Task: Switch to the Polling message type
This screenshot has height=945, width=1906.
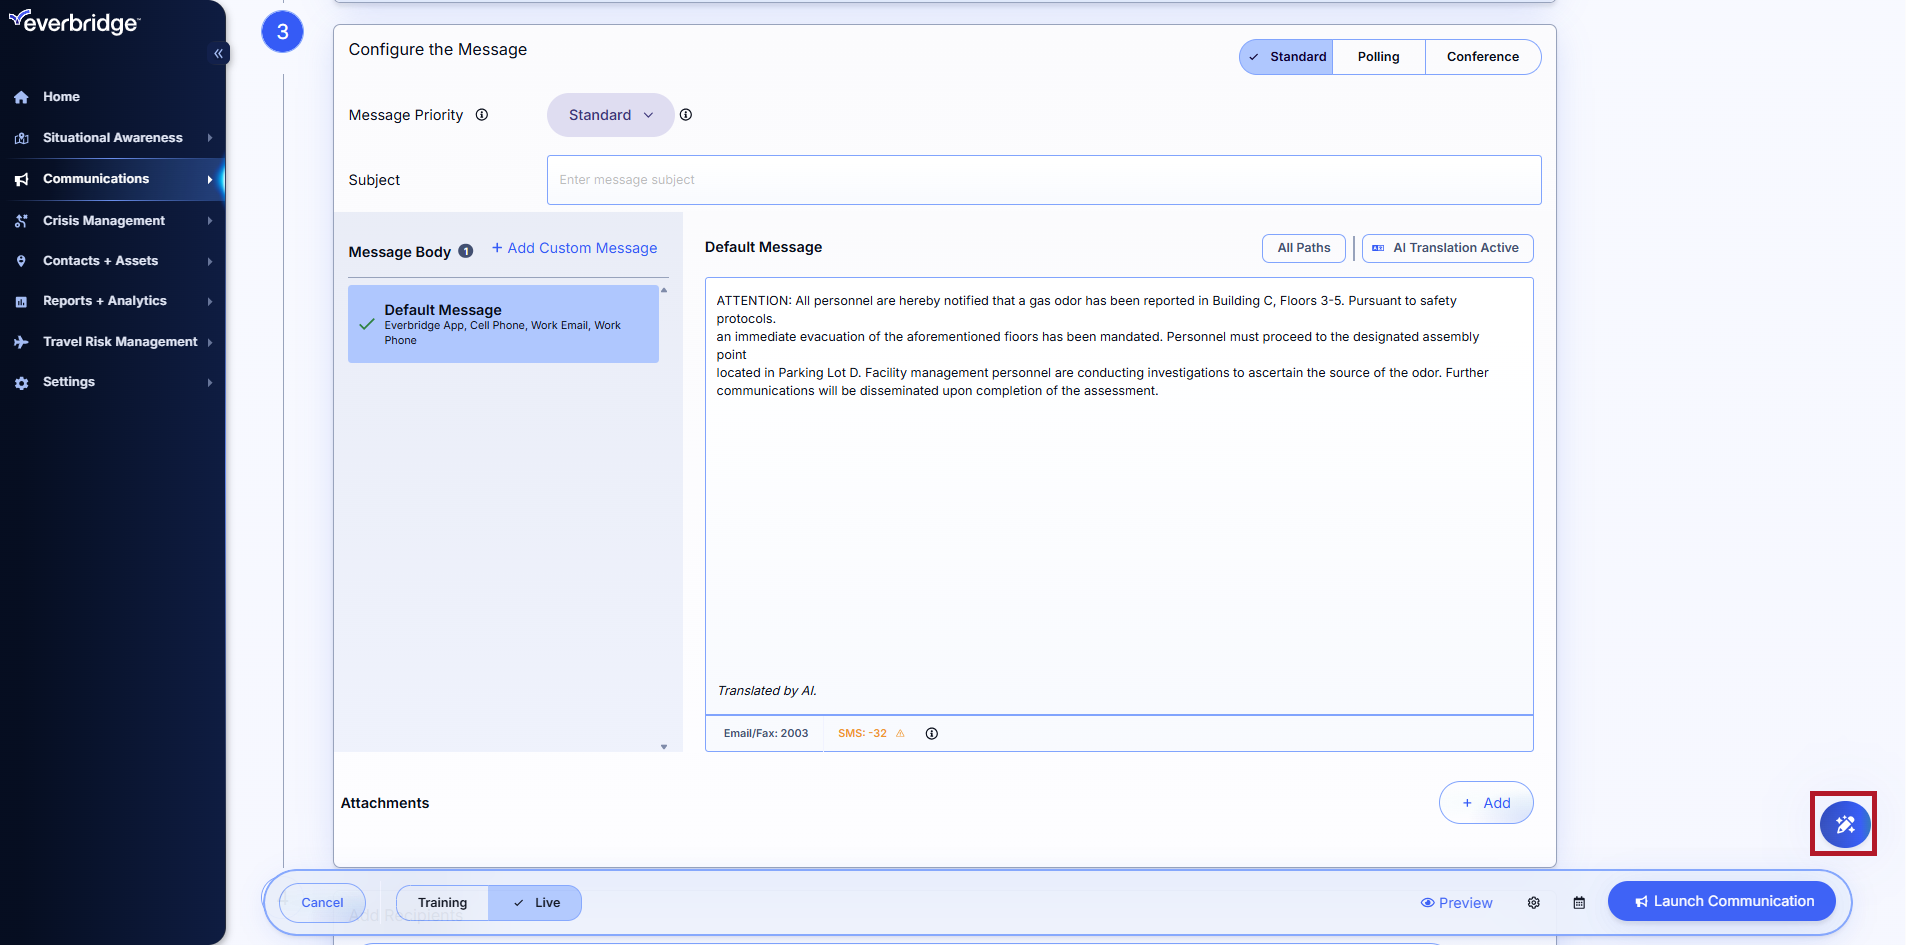Action: click(x=1377, y=57)
